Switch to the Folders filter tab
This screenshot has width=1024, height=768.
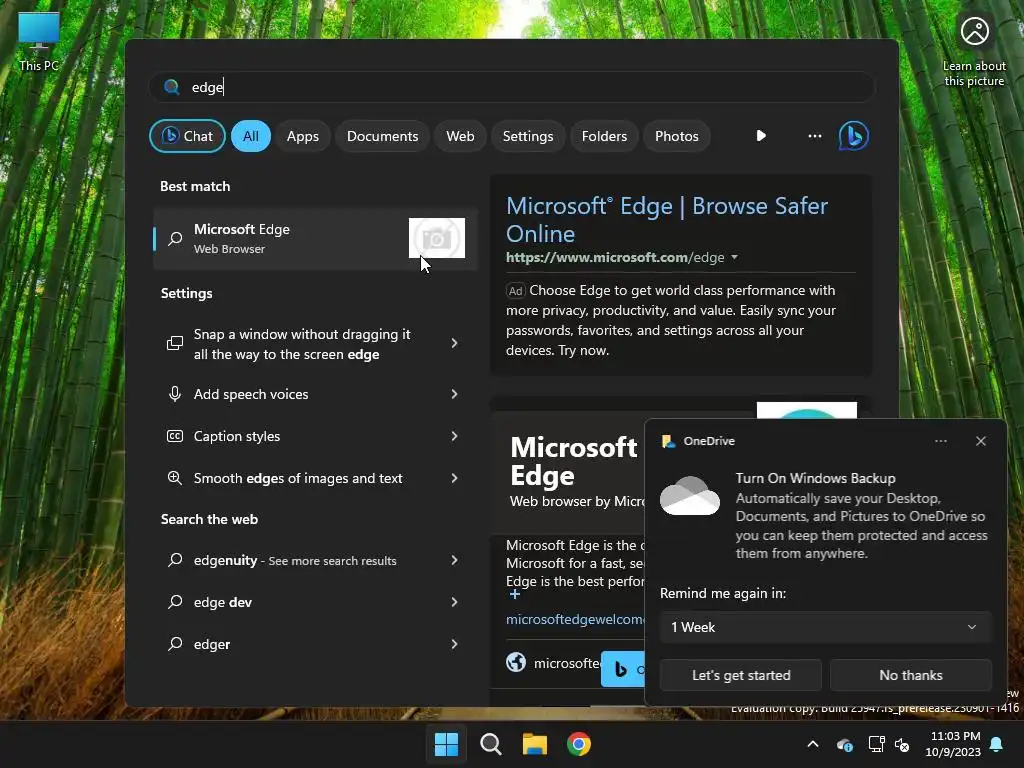coord(604,136)
